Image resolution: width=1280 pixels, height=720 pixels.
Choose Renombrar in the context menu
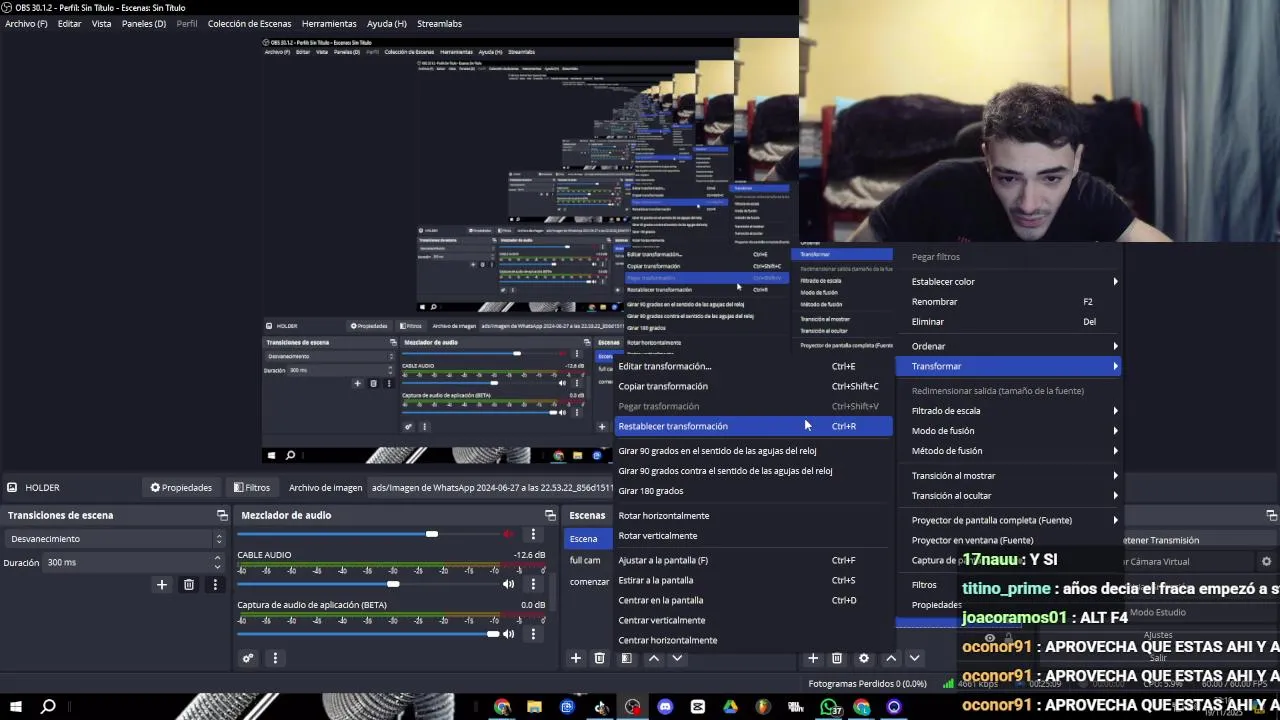1008,302
